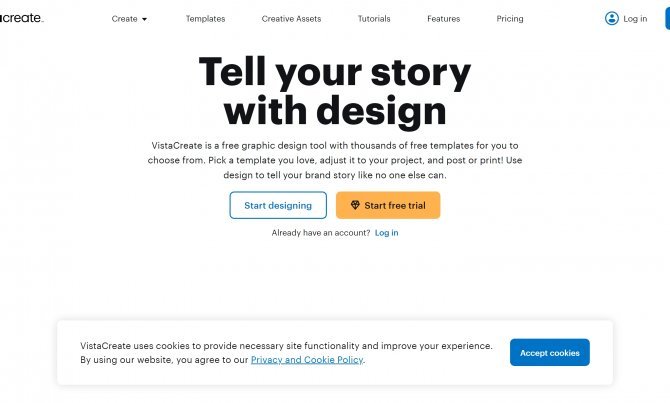Click the partially visible blue button at top right
Viewport: 670px width, 403px height.
[667, 19]
